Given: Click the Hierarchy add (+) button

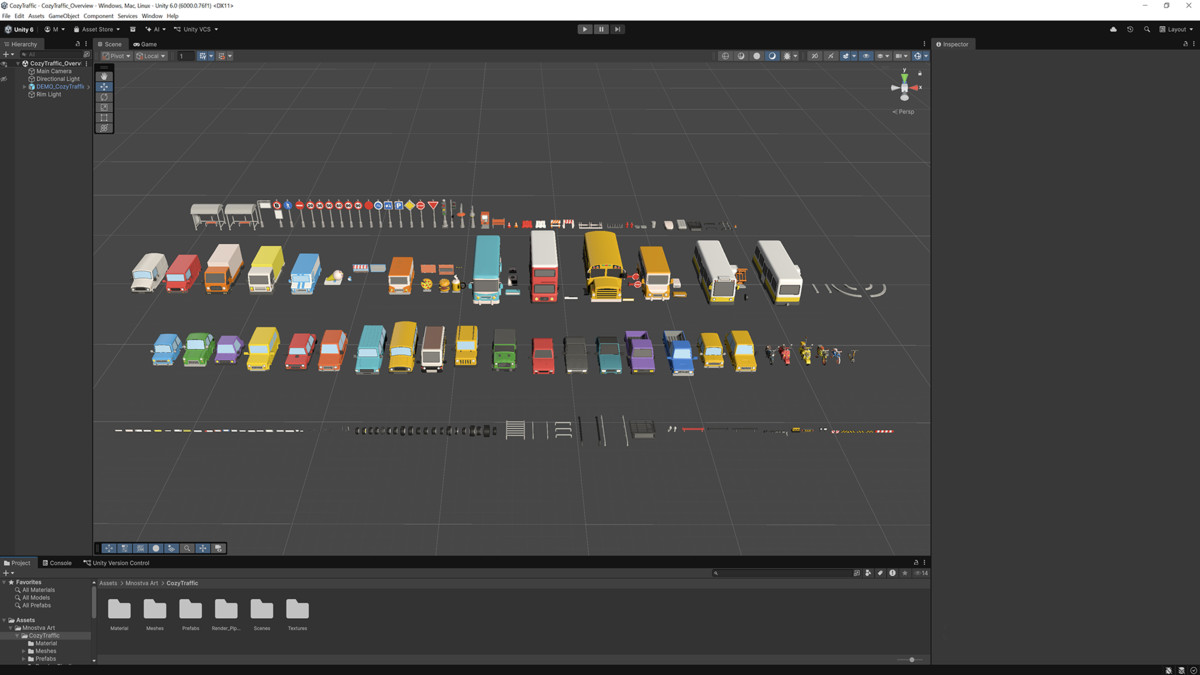Looking at the screenshot, I should 6,55.
